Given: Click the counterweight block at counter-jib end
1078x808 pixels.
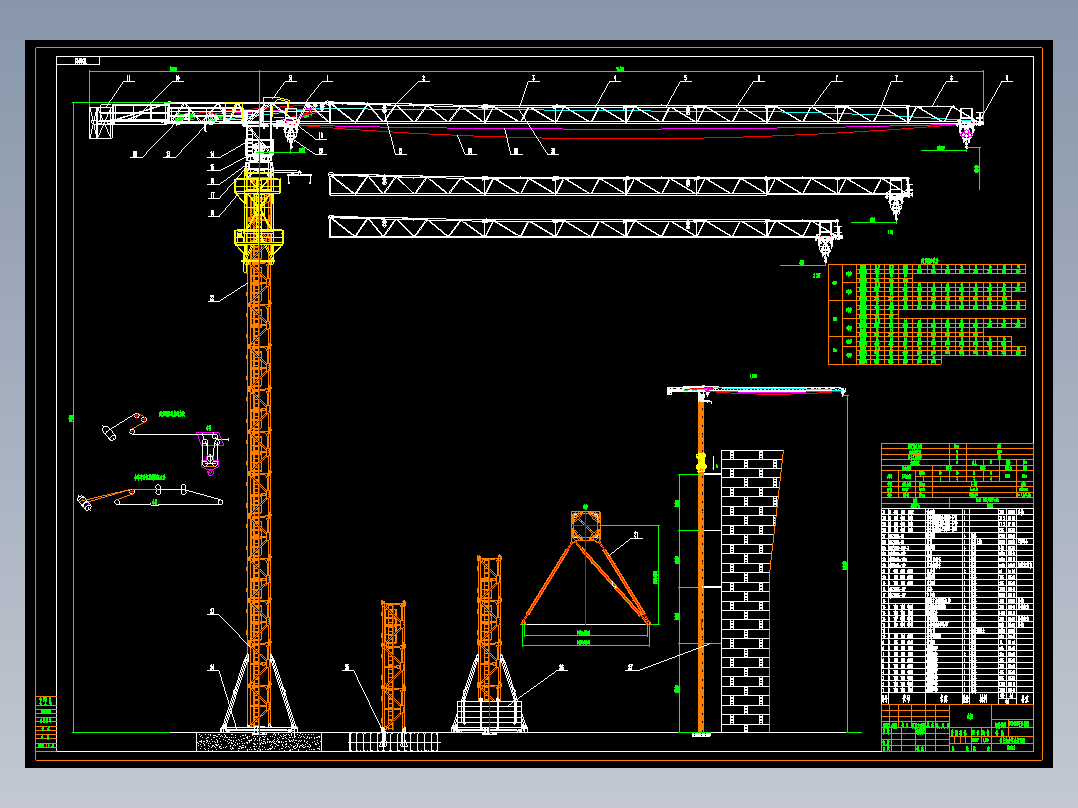Looking at the screenshot, I should [x=101, y=121].
